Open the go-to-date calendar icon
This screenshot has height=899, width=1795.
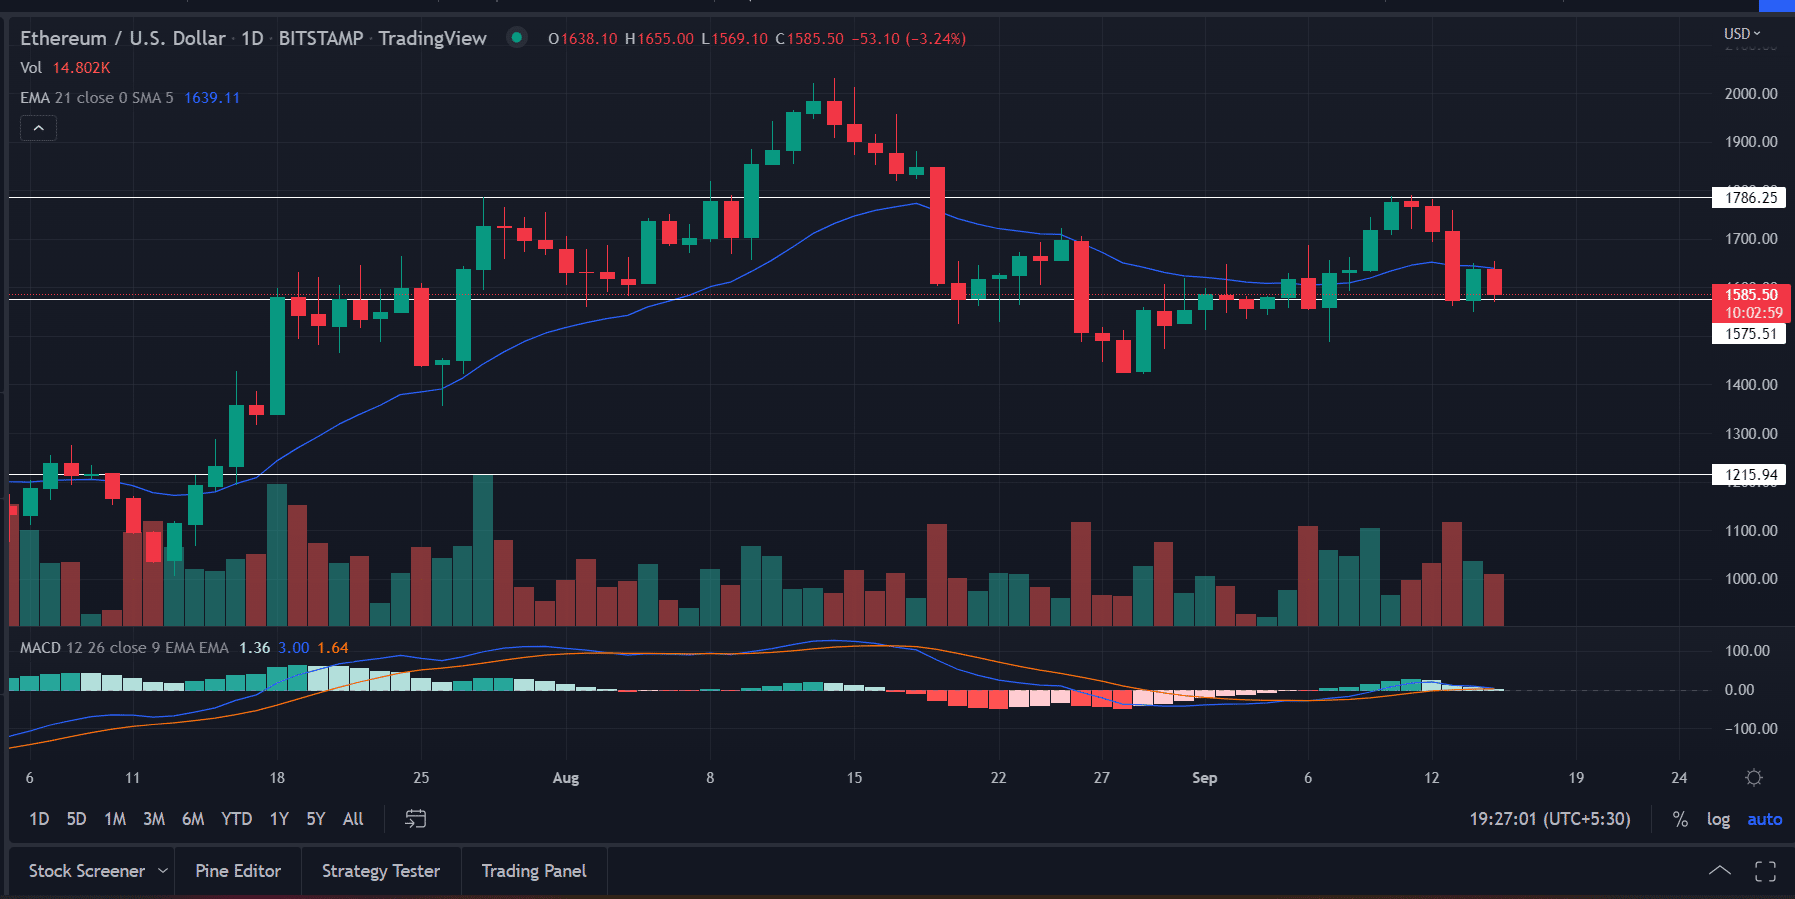tap(416, 819)
